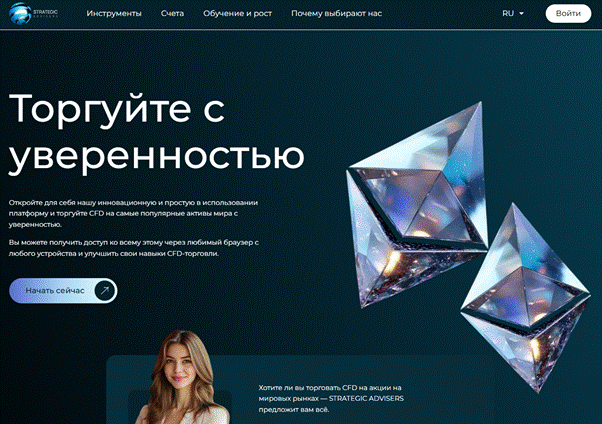Click paragraph starting Вы можете получить доступ
This screenshot has width=602, height=424.
coord(134,248)
